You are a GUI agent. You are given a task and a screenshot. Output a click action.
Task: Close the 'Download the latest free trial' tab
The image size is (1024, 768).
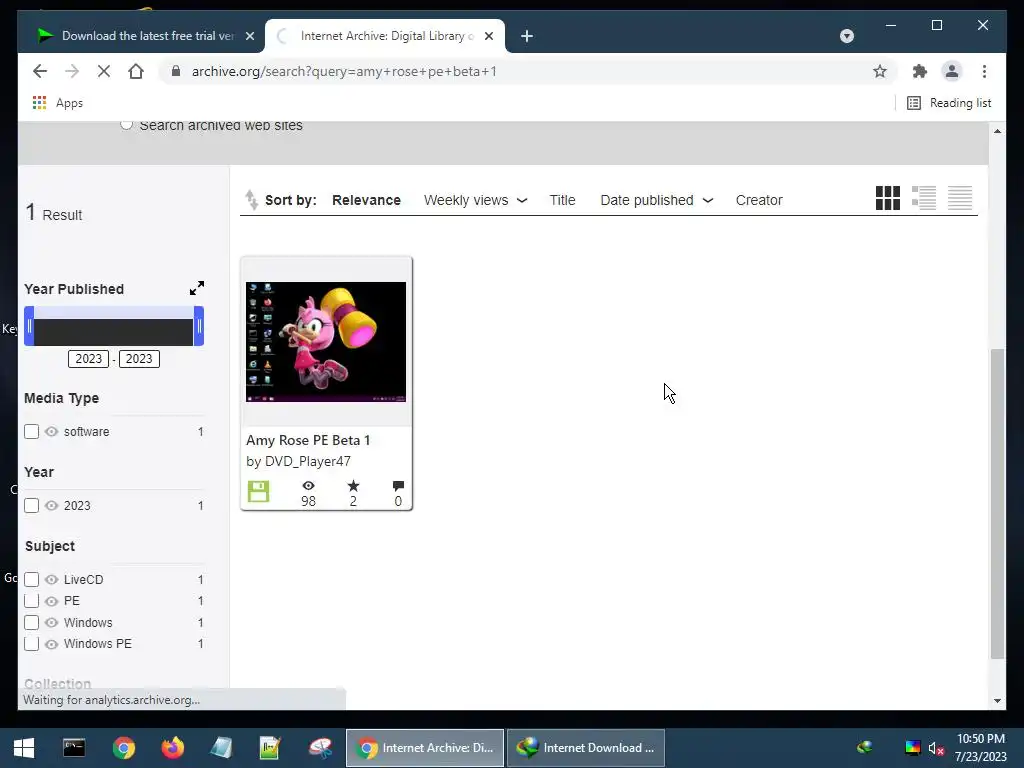[249, 36]
